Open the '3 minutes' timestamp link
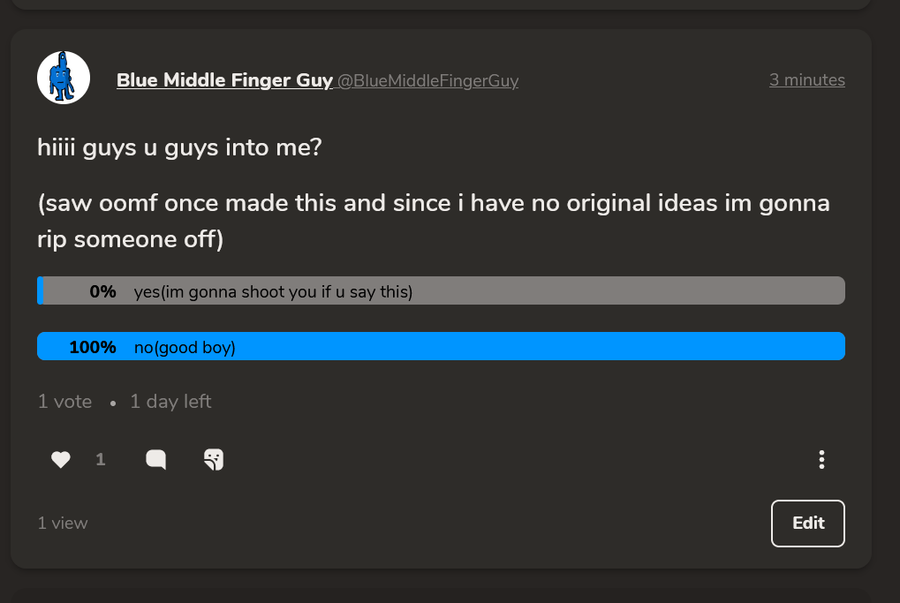Screen dimensions: 900x603 [806, 80]
